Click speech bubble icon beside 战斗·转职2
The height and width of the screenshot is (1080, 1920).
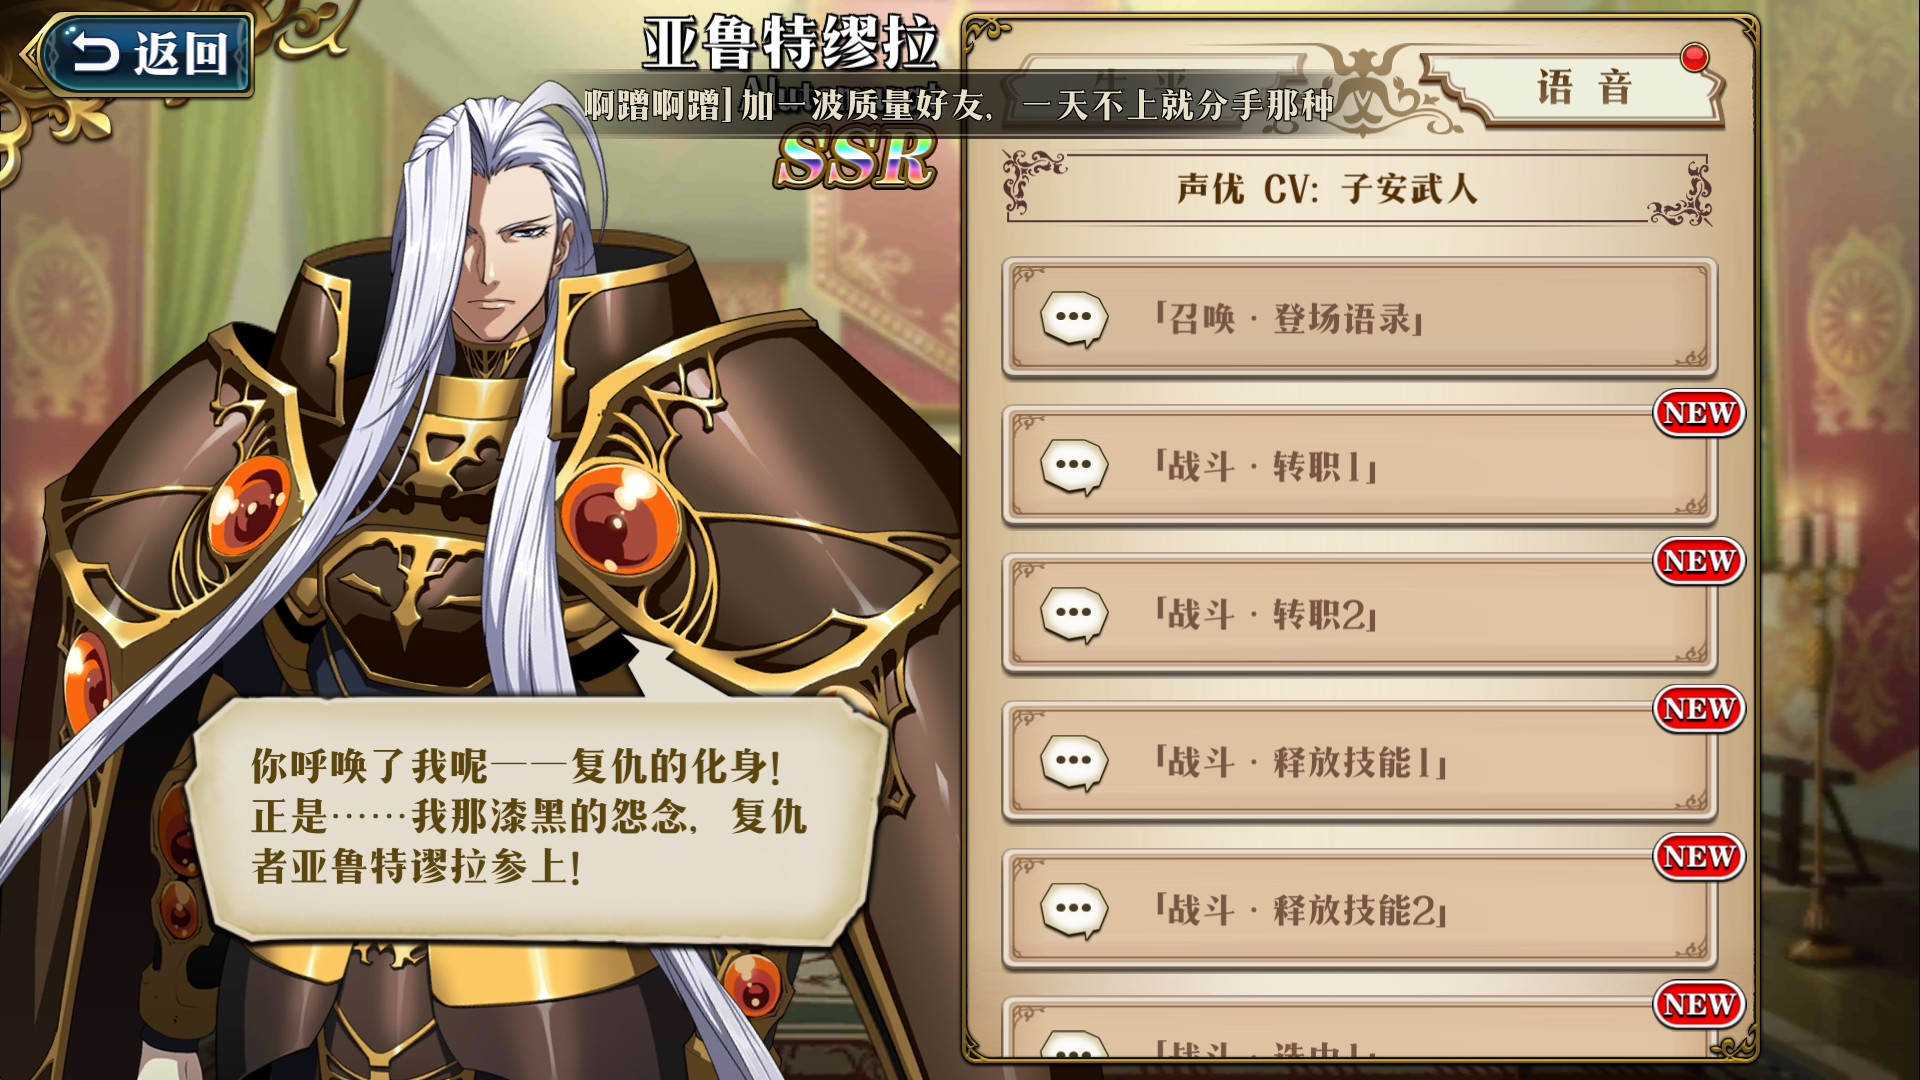coord(1074,615)
